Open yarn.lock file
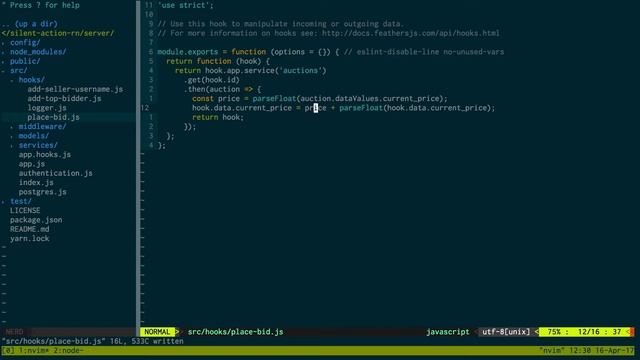This screenshot has height=360, width=640. pos(29,239)
